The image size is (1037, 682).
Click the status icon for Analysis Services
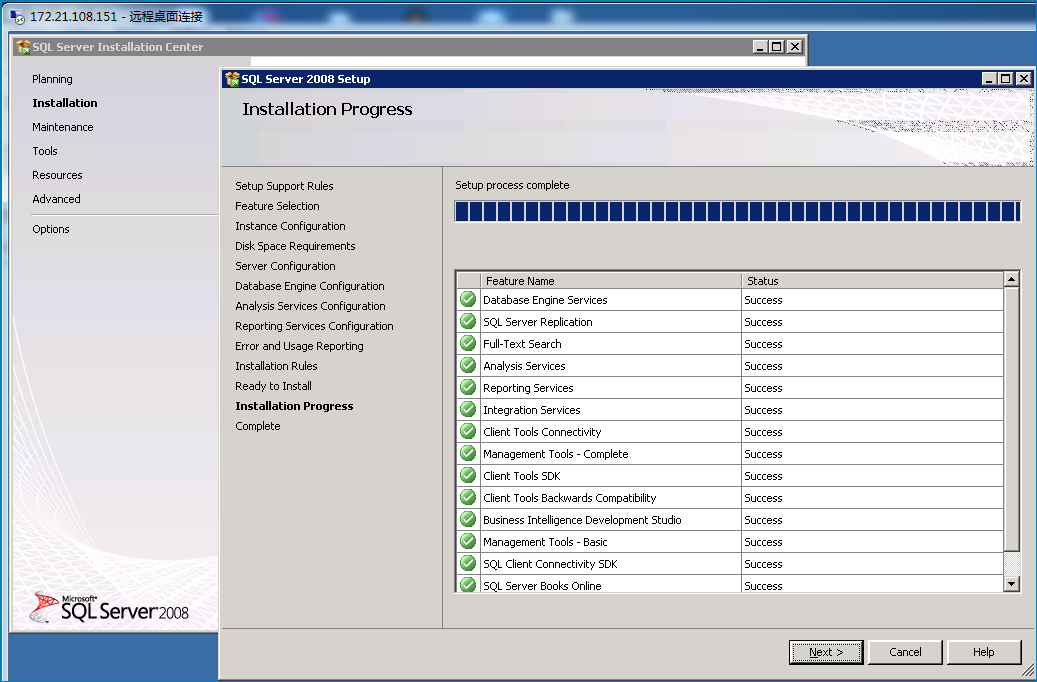pyautogui.click(x=468, y=365)
